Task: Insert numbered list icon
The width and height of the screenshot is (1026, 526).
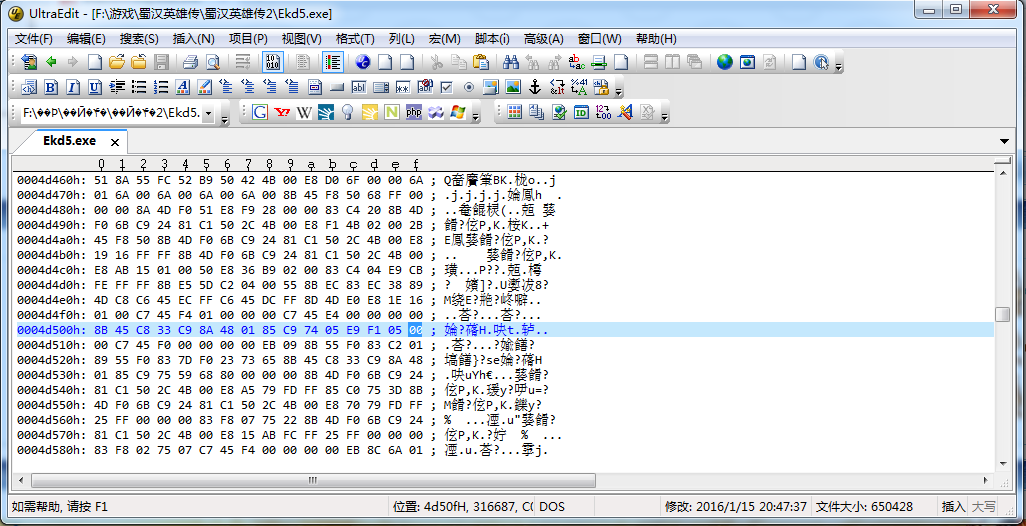Action: click(161, 87)
